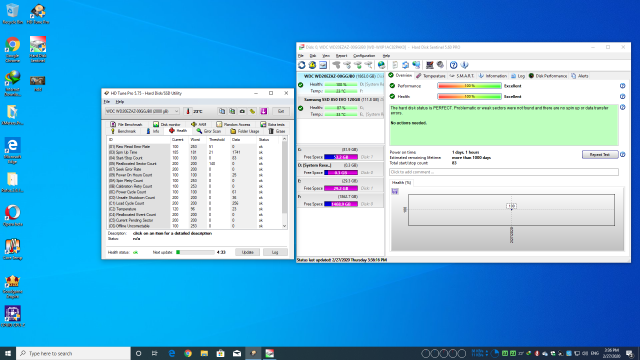Screen dimensions: 640x360
Task: Open the Help menu in HD Tune
Action: [120, 102]
